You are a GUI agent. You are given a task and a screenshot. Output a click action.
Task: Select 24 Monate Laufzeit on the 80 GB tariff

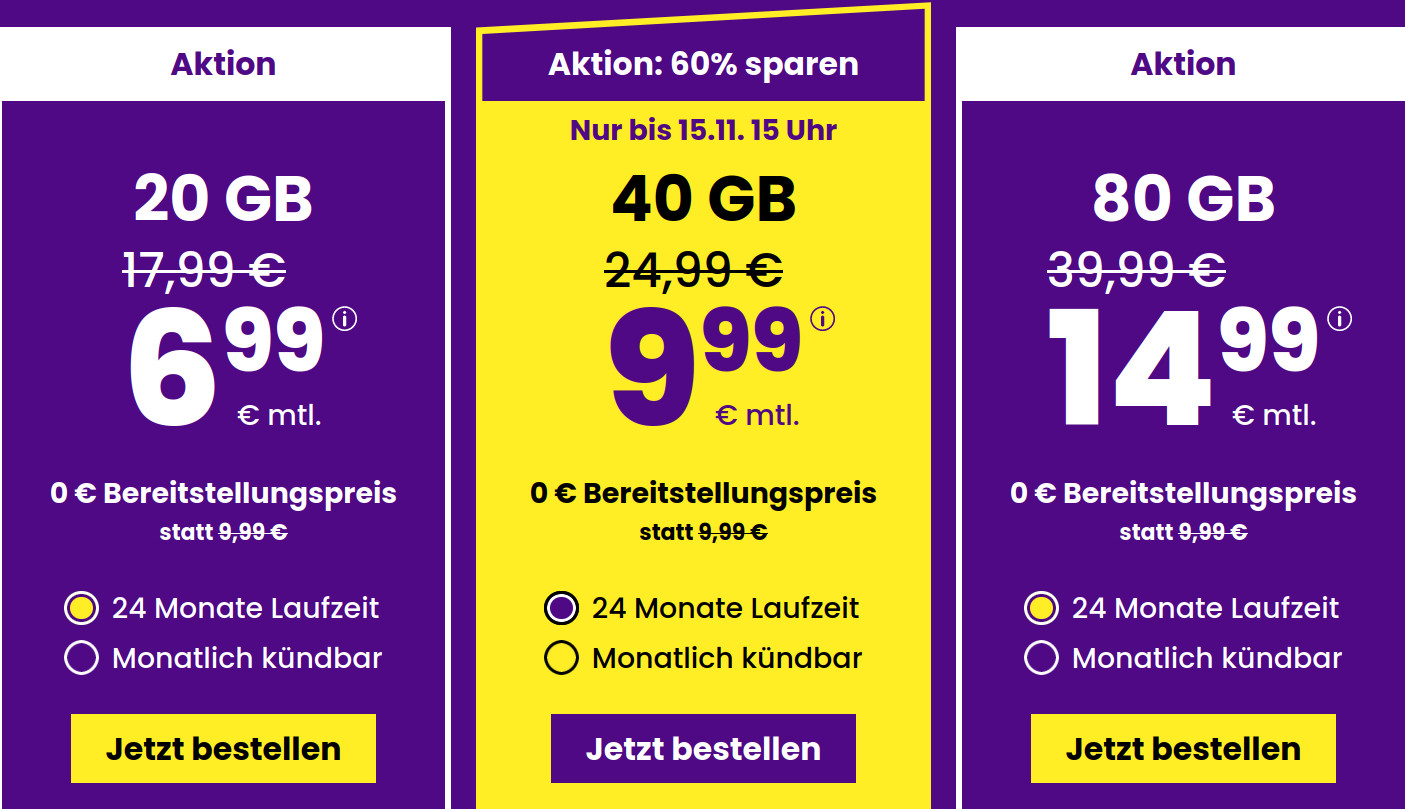coord(1041,608)
